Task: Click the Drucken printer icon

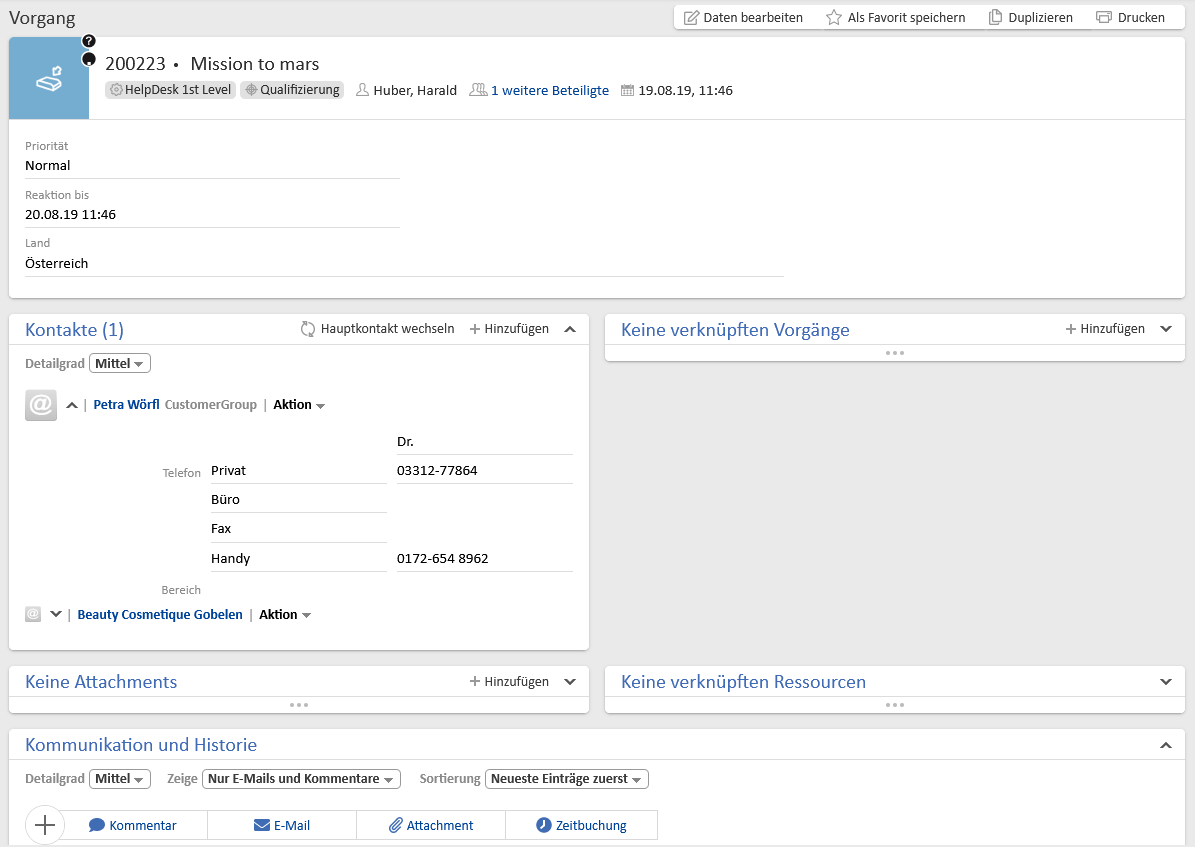Action: (1104, 17)
